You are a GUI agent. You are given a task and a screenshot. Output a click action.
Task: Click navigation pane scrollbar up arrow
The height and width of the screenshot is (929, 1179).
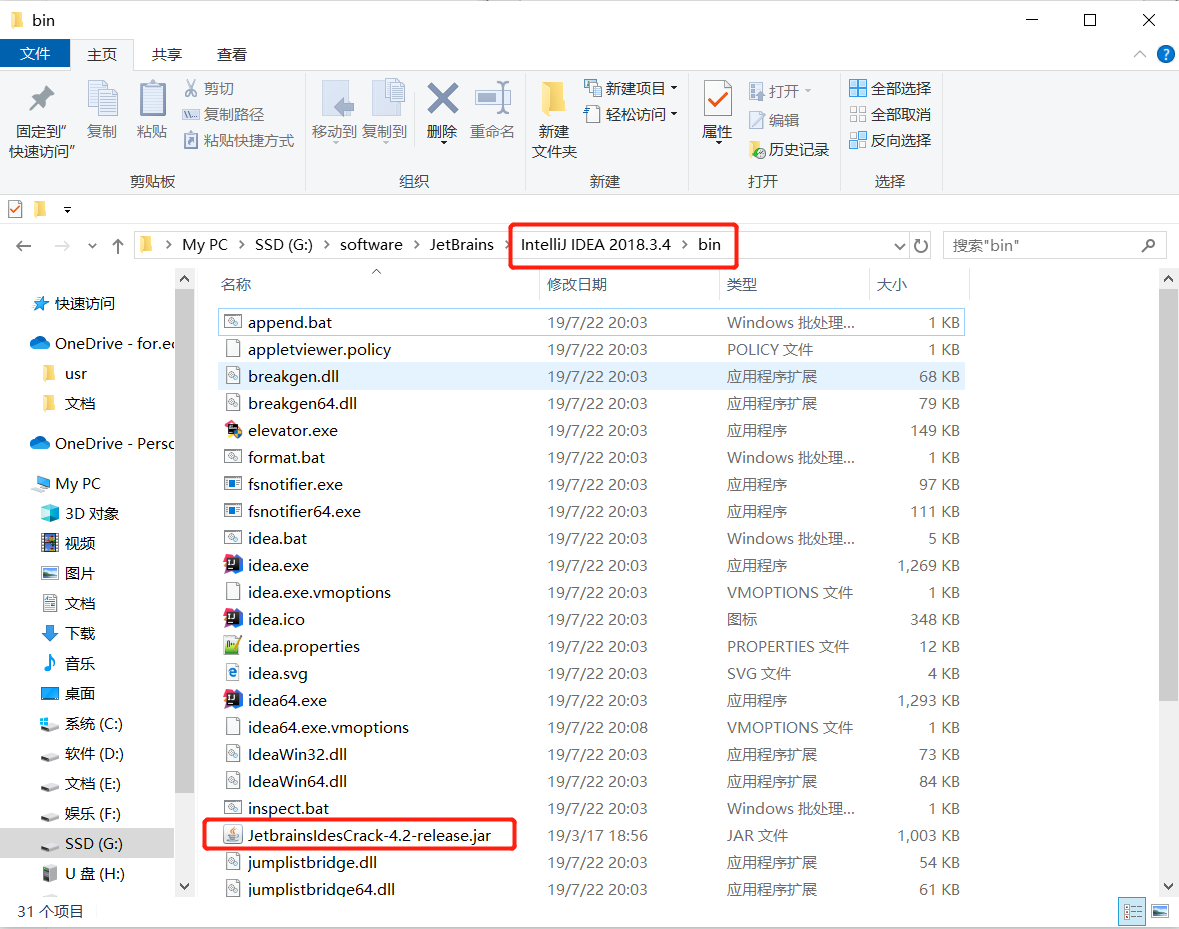point(184,279)
